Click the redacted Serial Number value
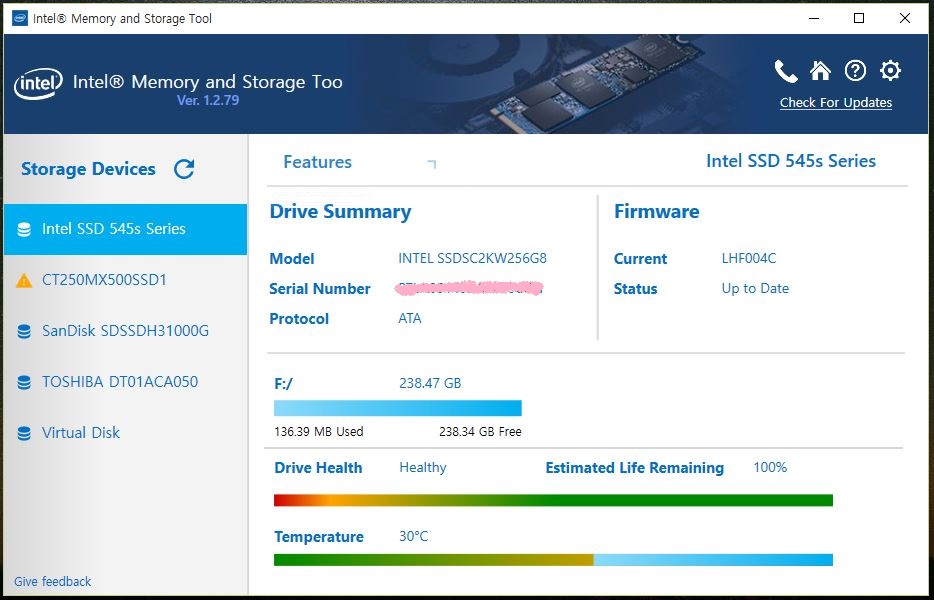Screen dimensions: 934x600 tap(469, 288)
